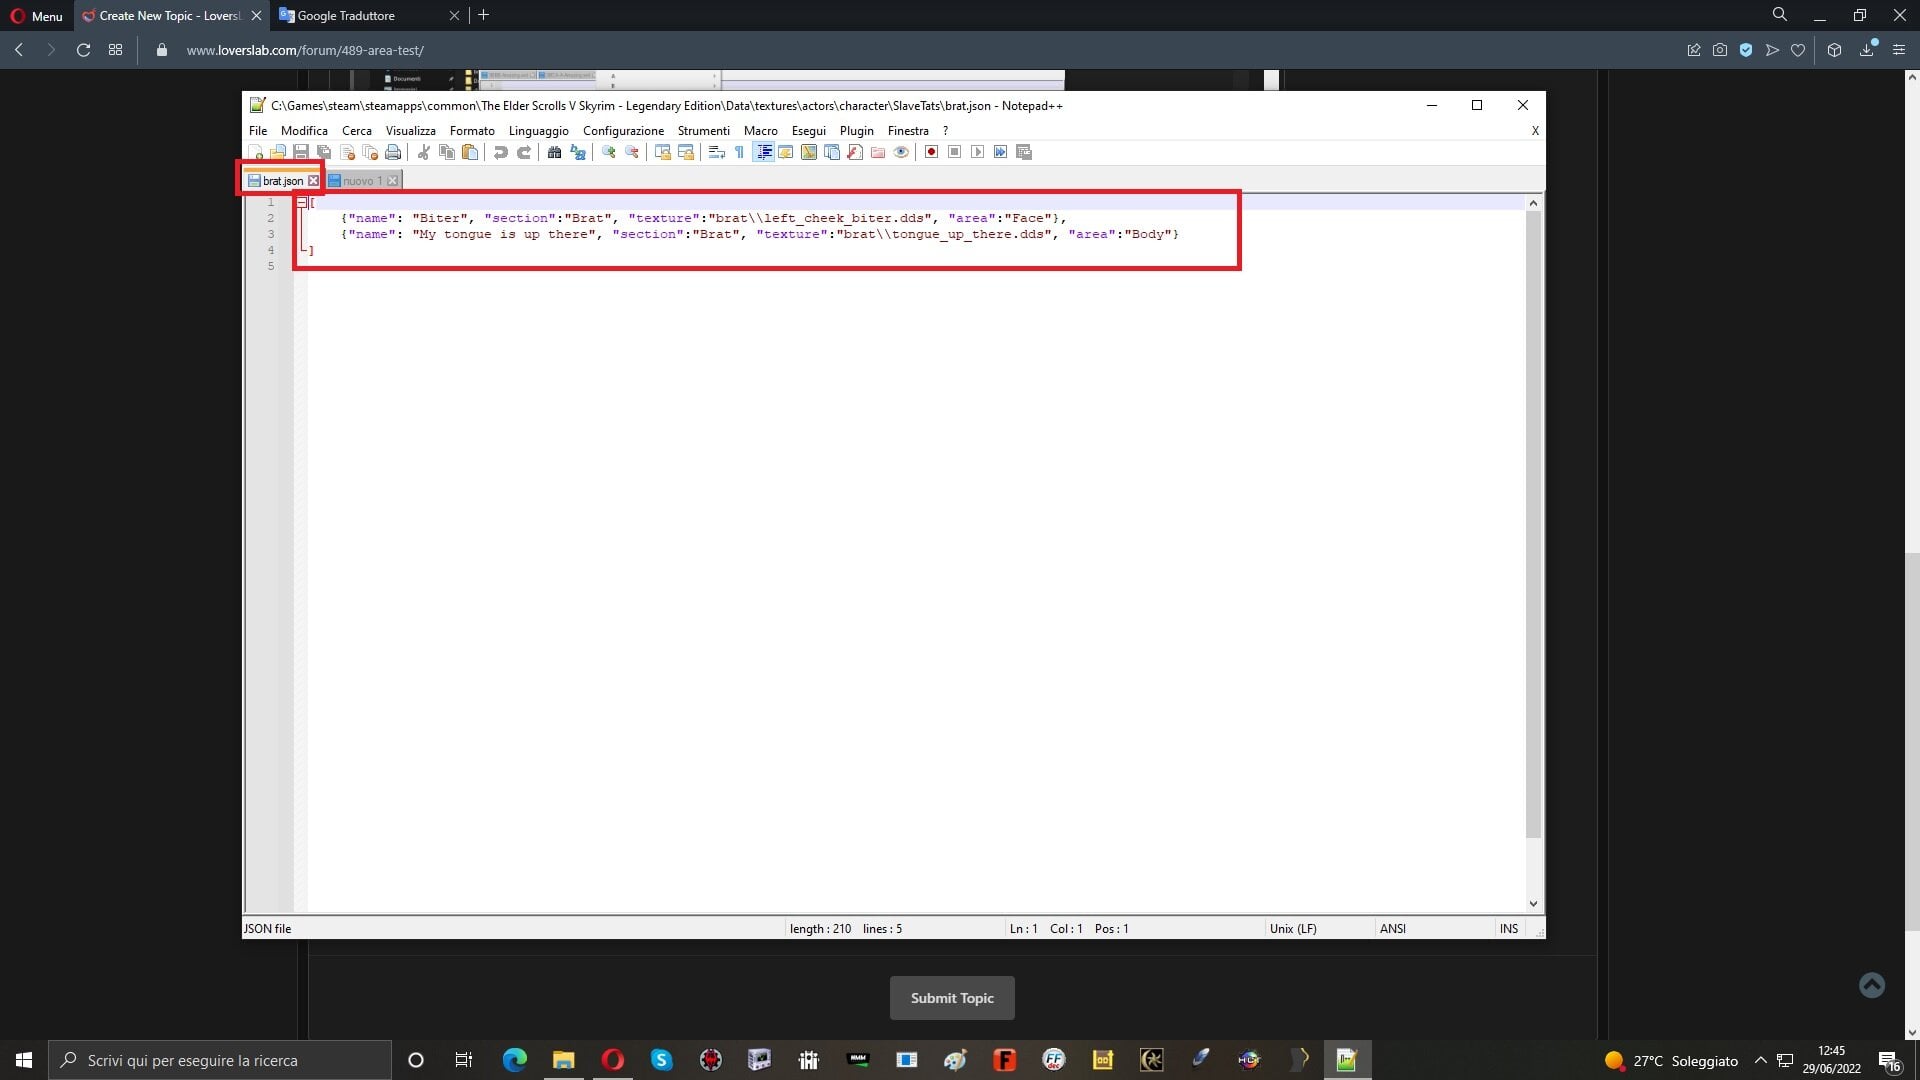Open File menu in Notepad++
The width and height of the screenshot is (1920, 1080).
coord(258,131)
